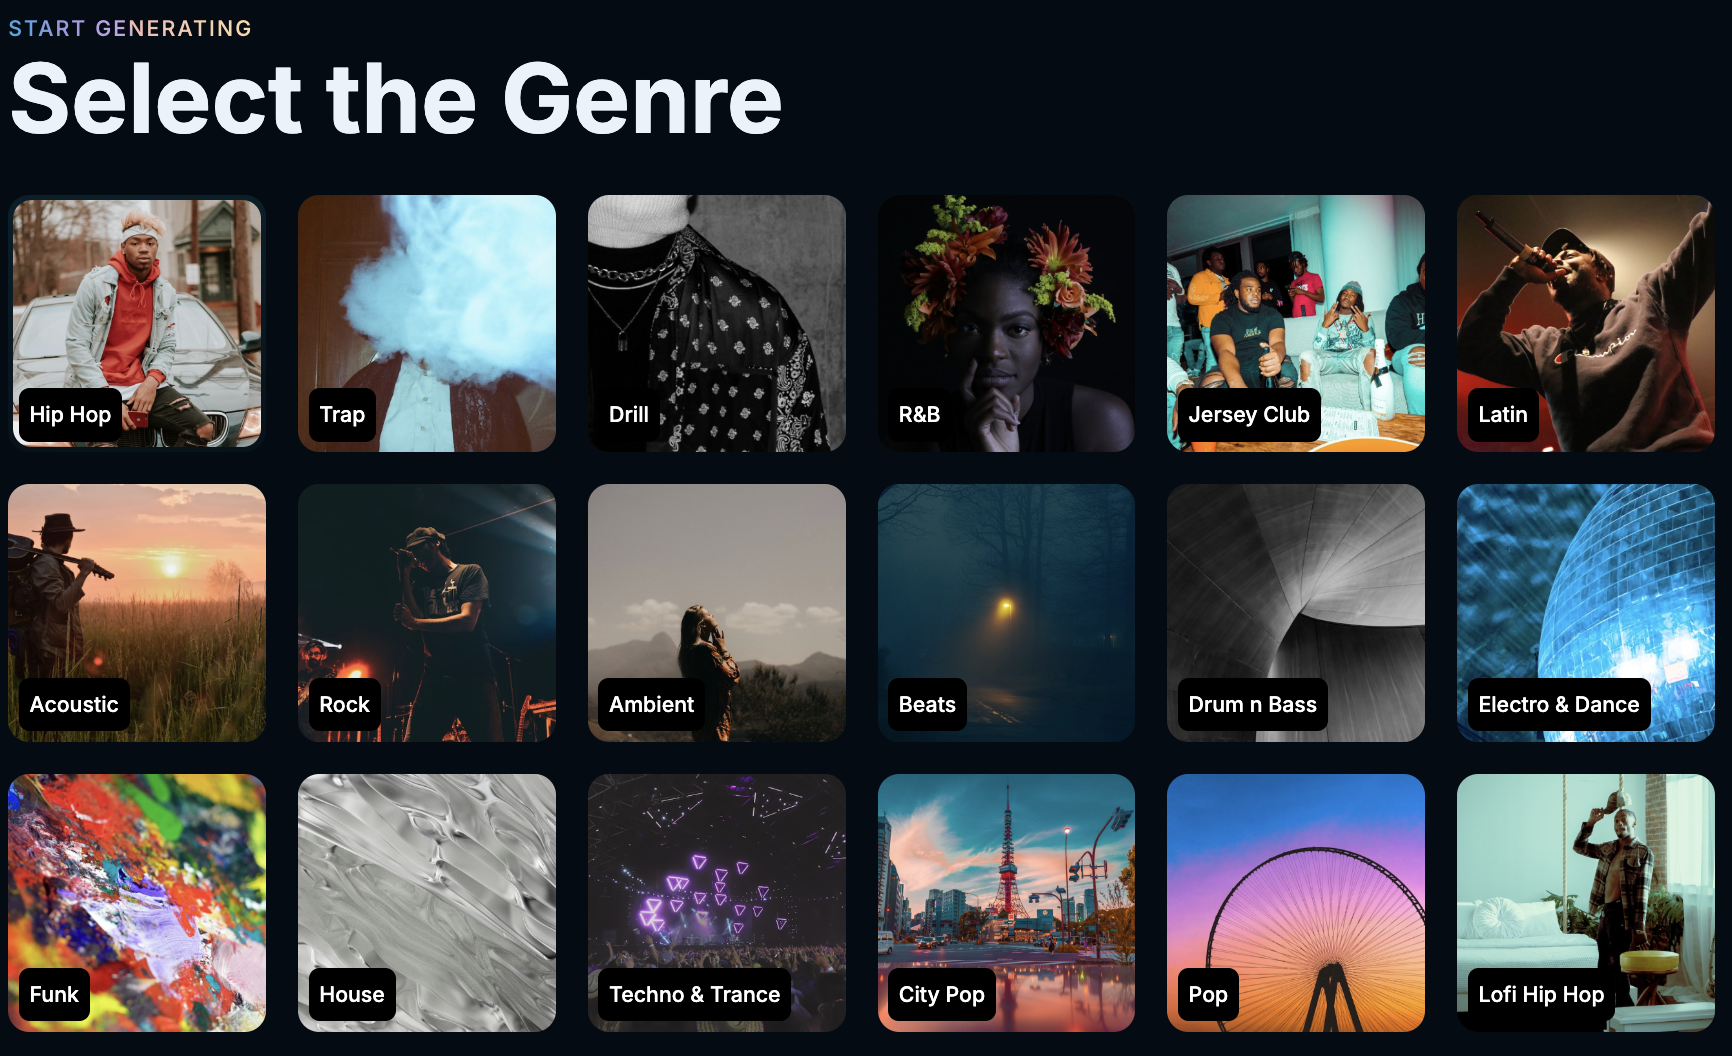Select the Hip Hop genre card
The image size is (1732, 1056).
[137, 323]
